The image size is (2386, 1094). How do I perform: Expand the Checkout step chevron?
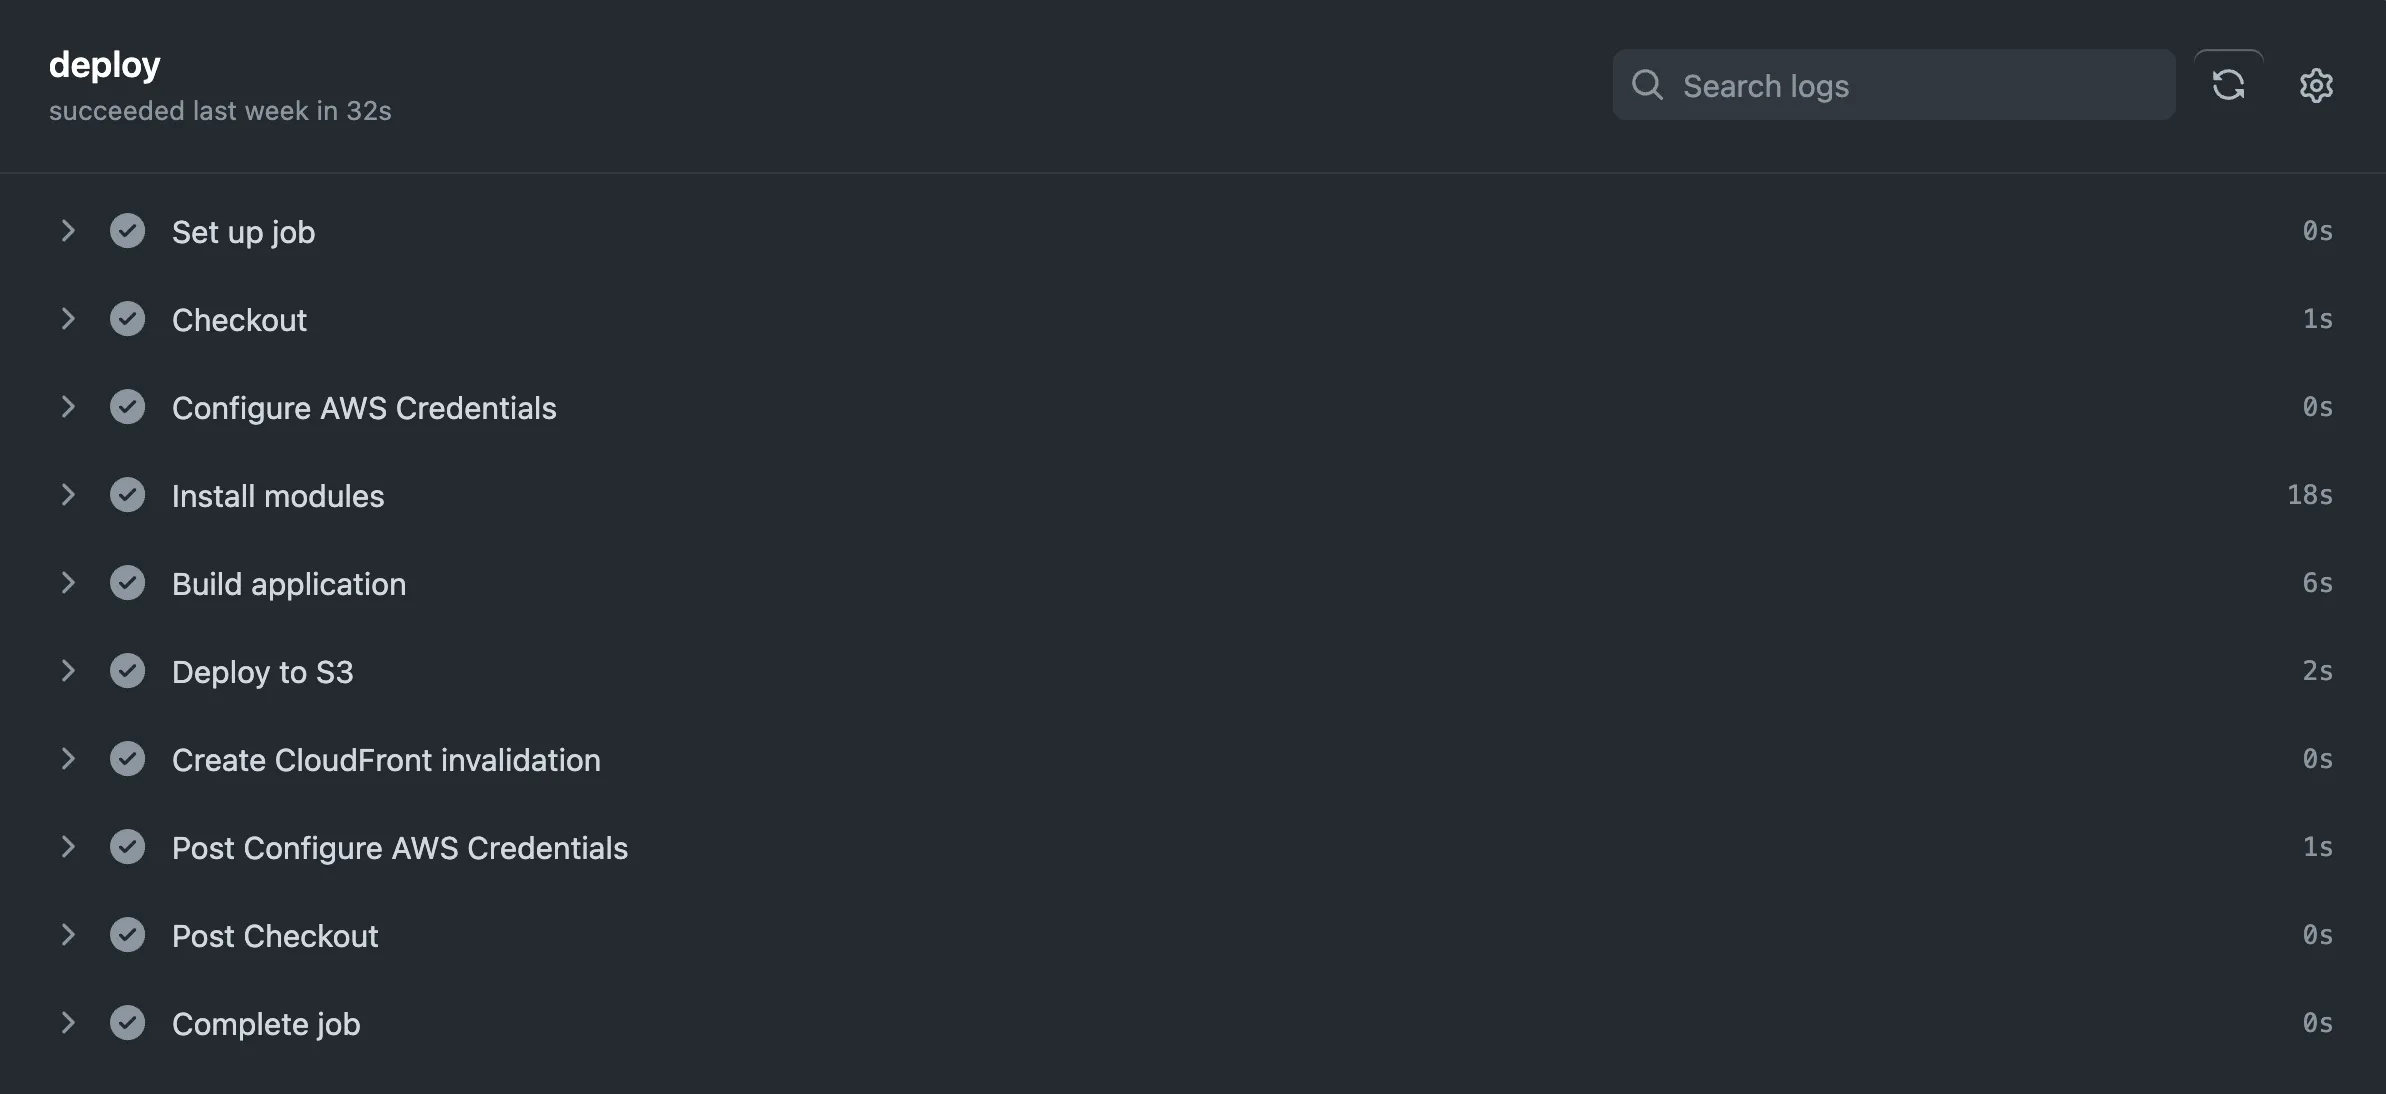(67, 319)
